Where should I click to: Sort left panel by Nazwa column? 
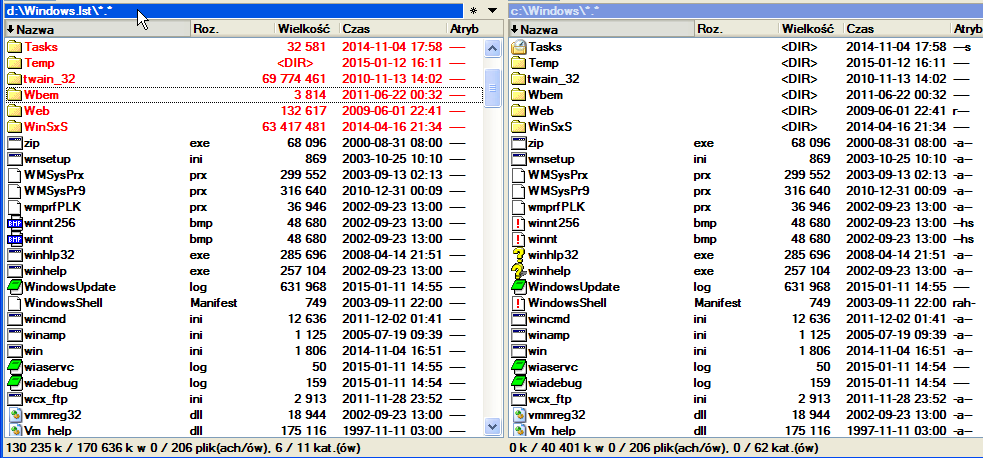click(97, 29)
